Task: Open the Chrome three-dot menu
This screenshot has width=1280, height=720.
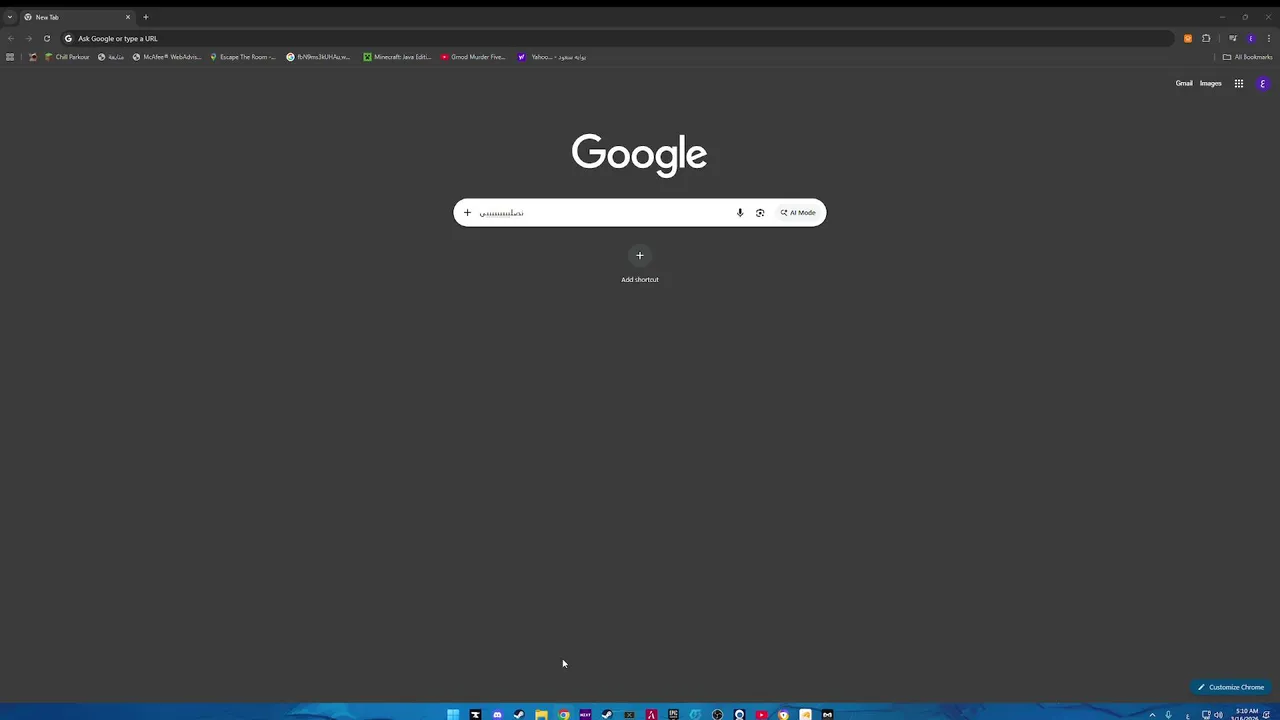Action: tap(1269, 38)
